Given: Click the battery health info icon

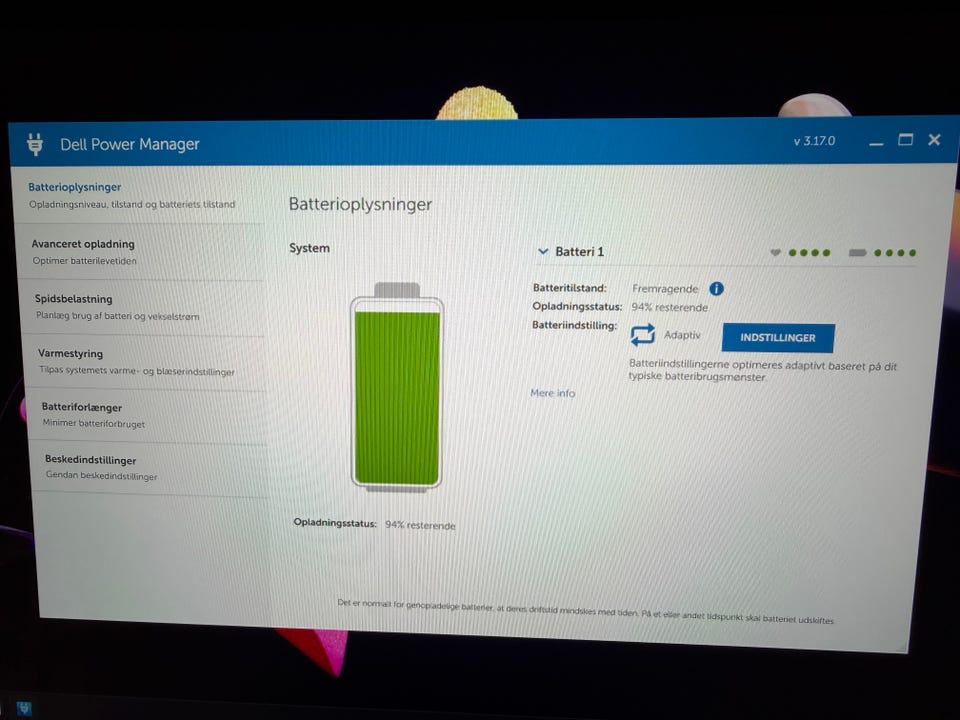Looking at the screenshot, I should pyautogui.click(x=716, y=288).
